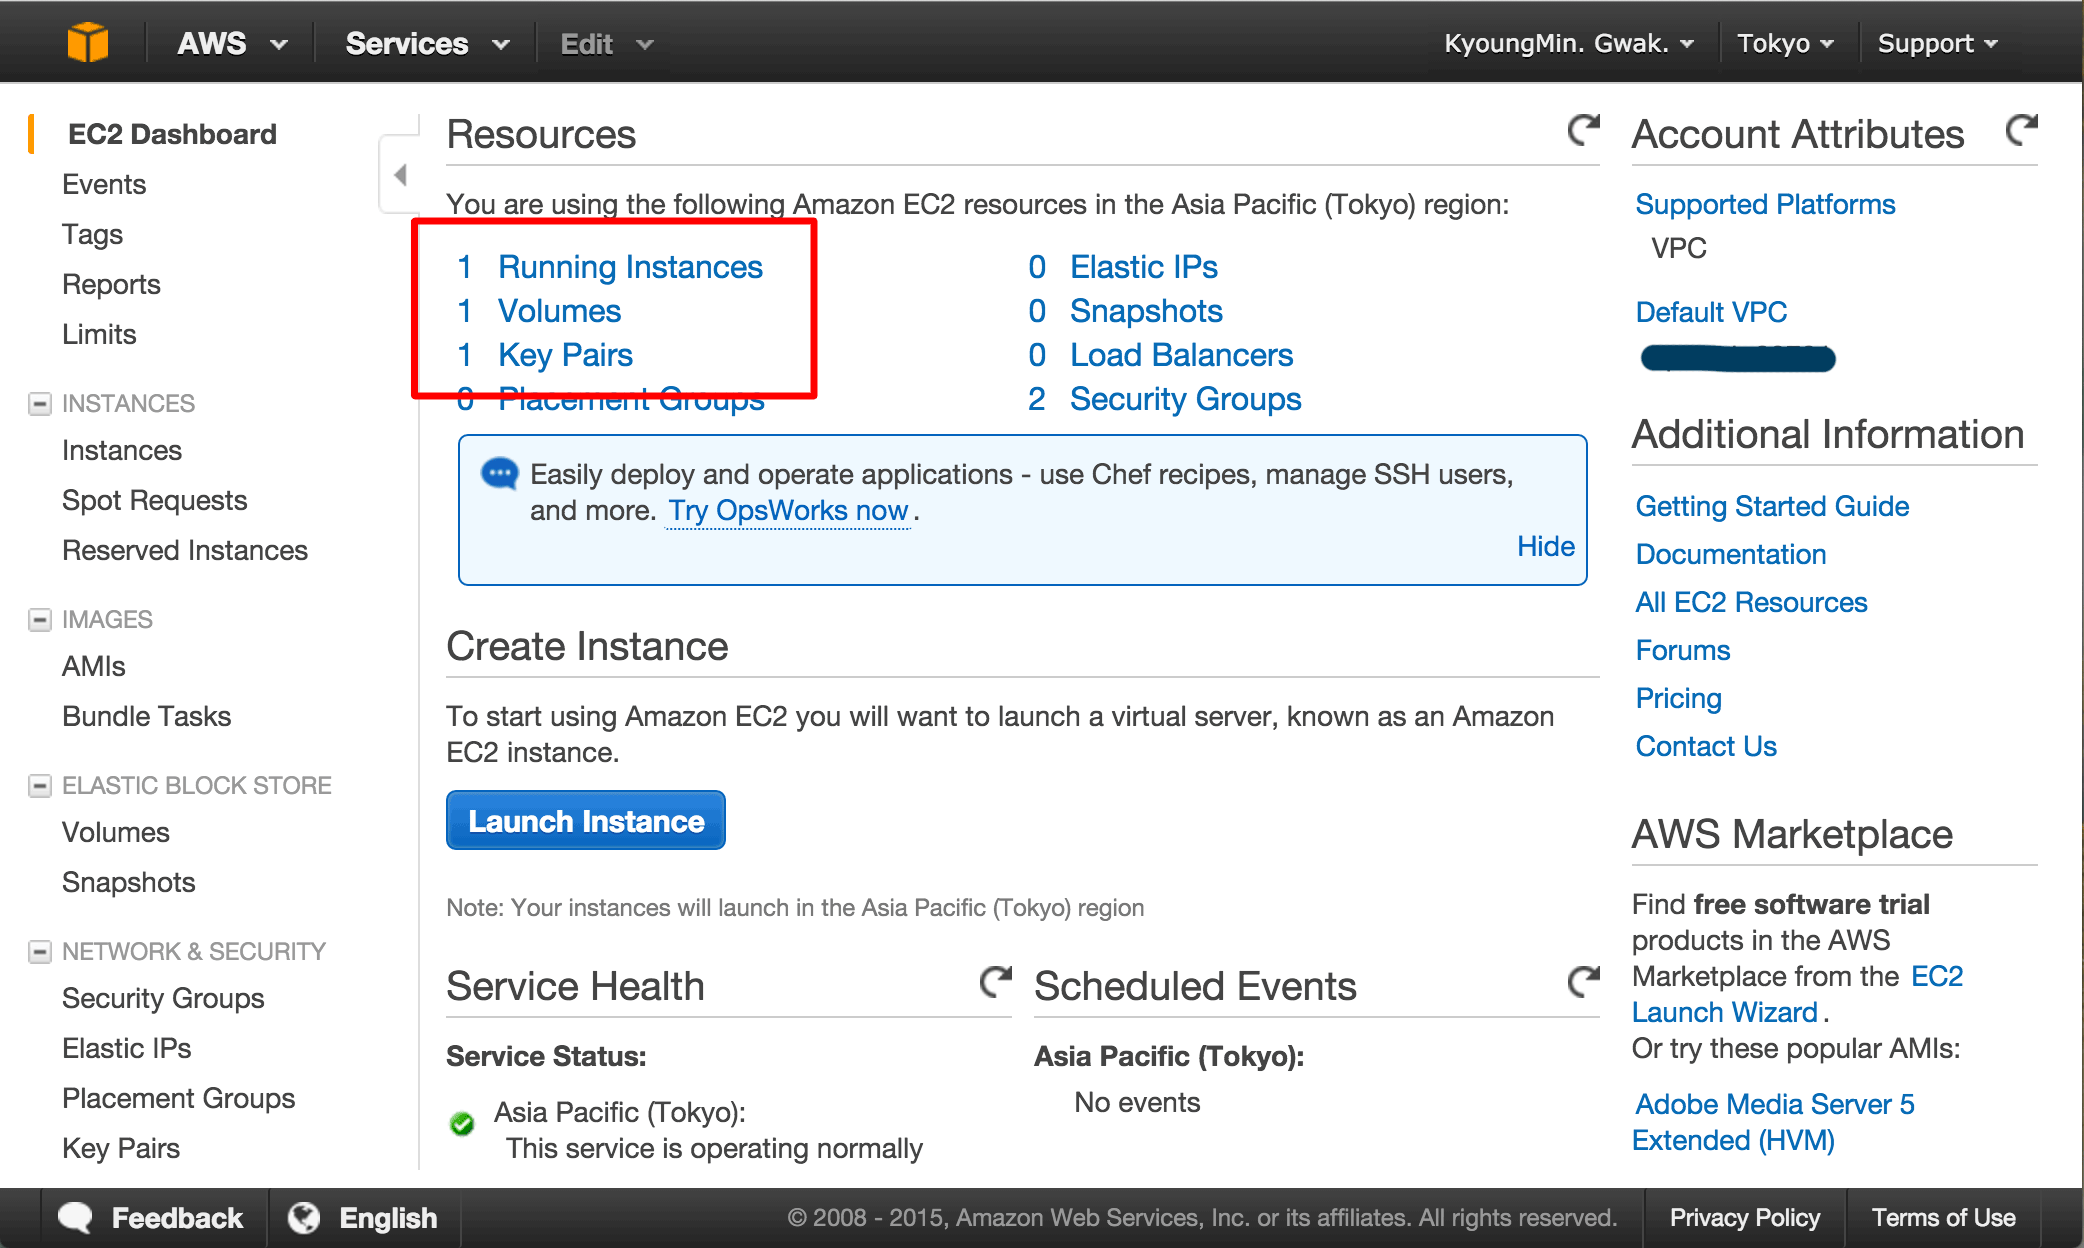The width and height of the screenshot is (2084, 1248).
Task: Open Events in the sidebar
Action: [x=104, y=184]
